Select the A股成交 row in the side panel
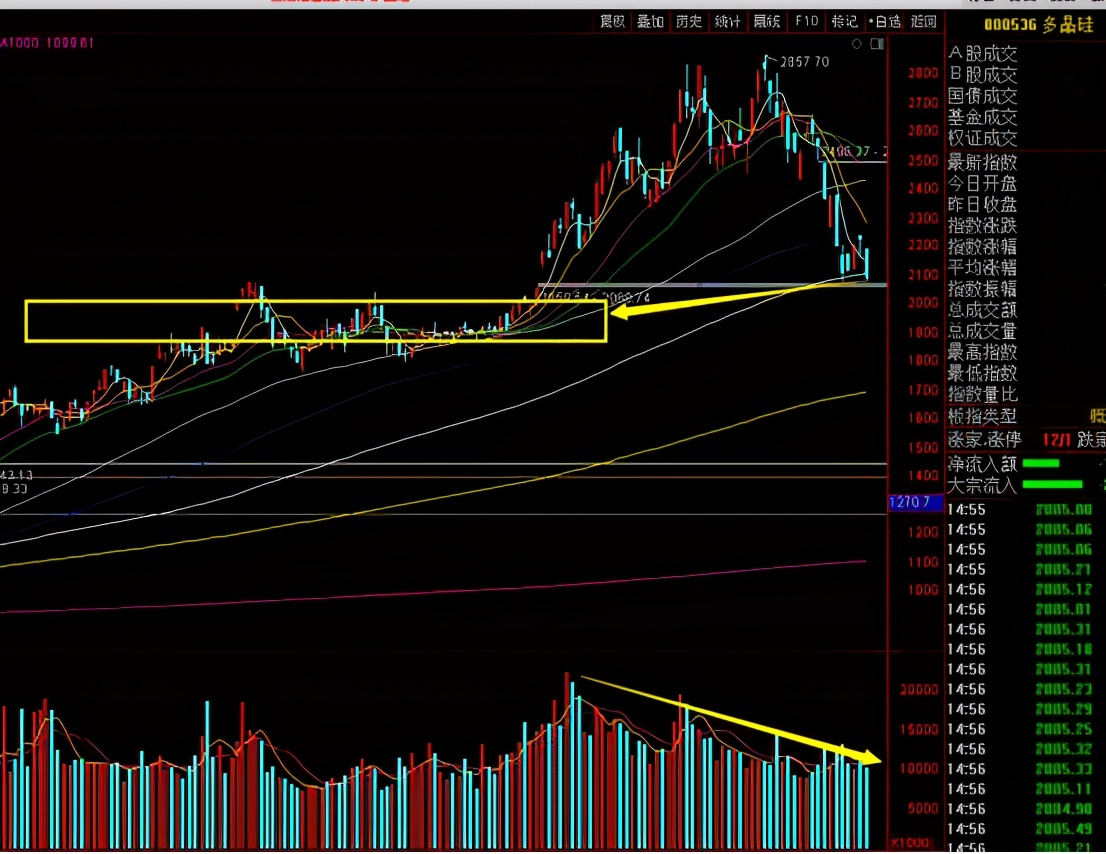The height and width of the screenshot is (854, 1106). click(x=983, y=53)
